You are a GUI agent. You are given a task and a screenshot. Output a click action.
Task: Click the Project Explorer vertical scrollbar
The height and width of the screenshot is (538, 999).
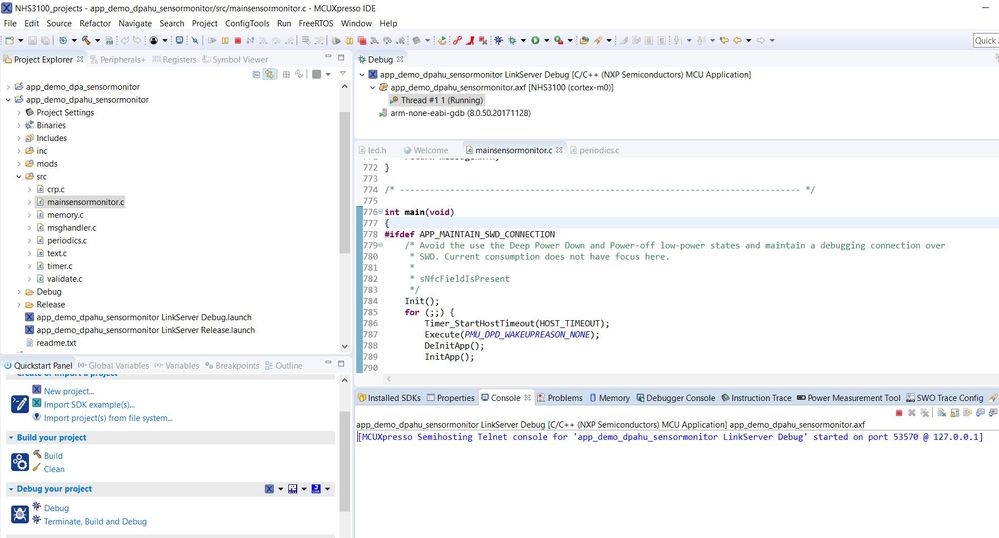[345, 182]
